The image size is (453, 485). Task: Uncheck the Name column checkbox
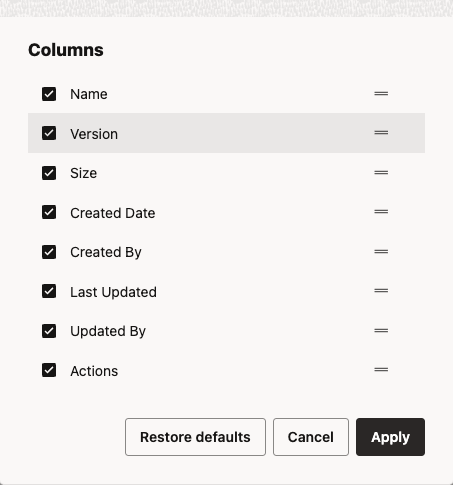click(x=49, y=94)
